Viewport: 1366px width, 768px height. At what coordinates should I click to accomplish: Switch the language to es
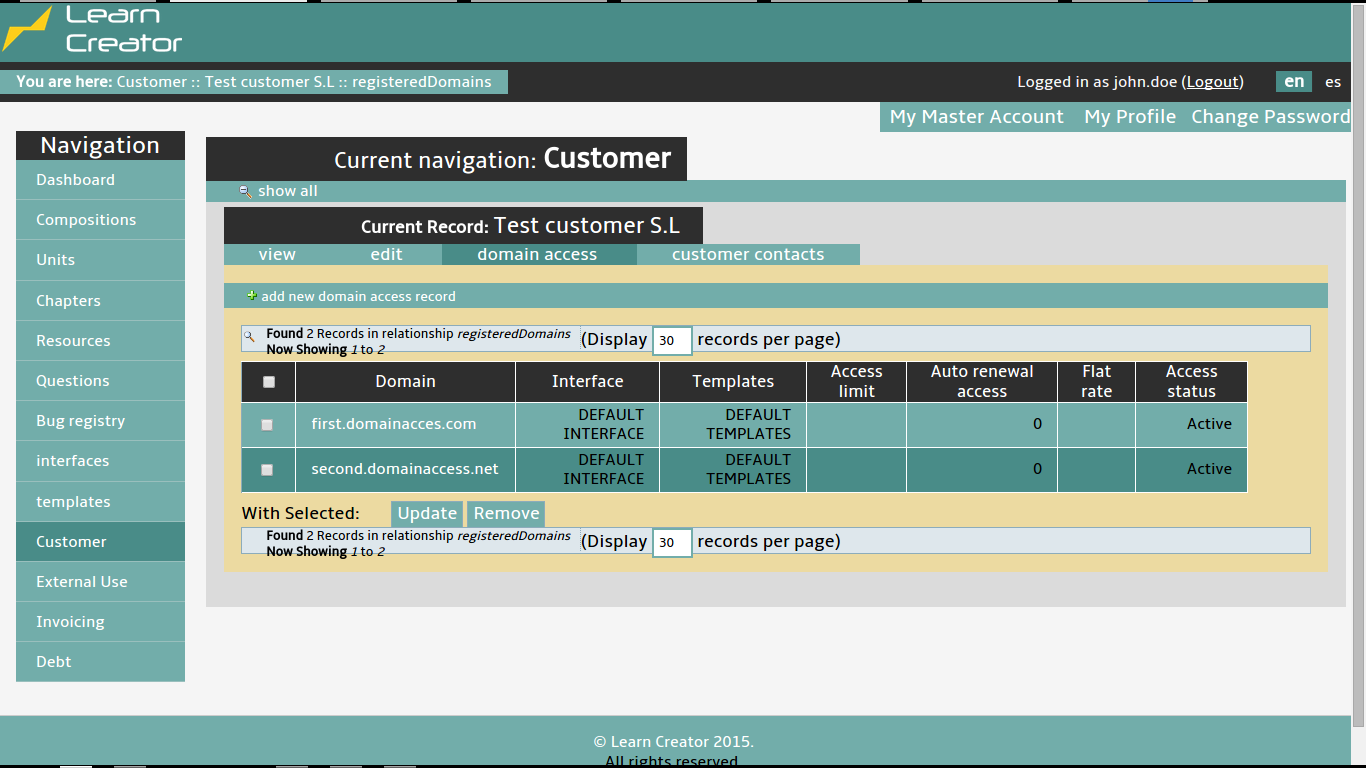pos(1333,82)
